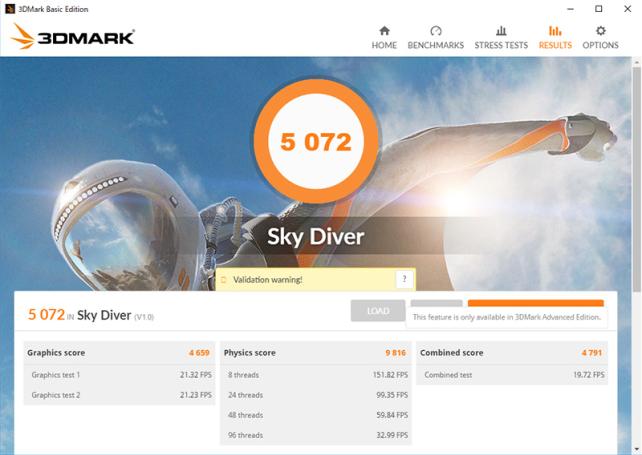Image resolution: width=642 pixels, height=455 pixels.
Task: Minimize the 3DMark window
Action: (570, 9)
